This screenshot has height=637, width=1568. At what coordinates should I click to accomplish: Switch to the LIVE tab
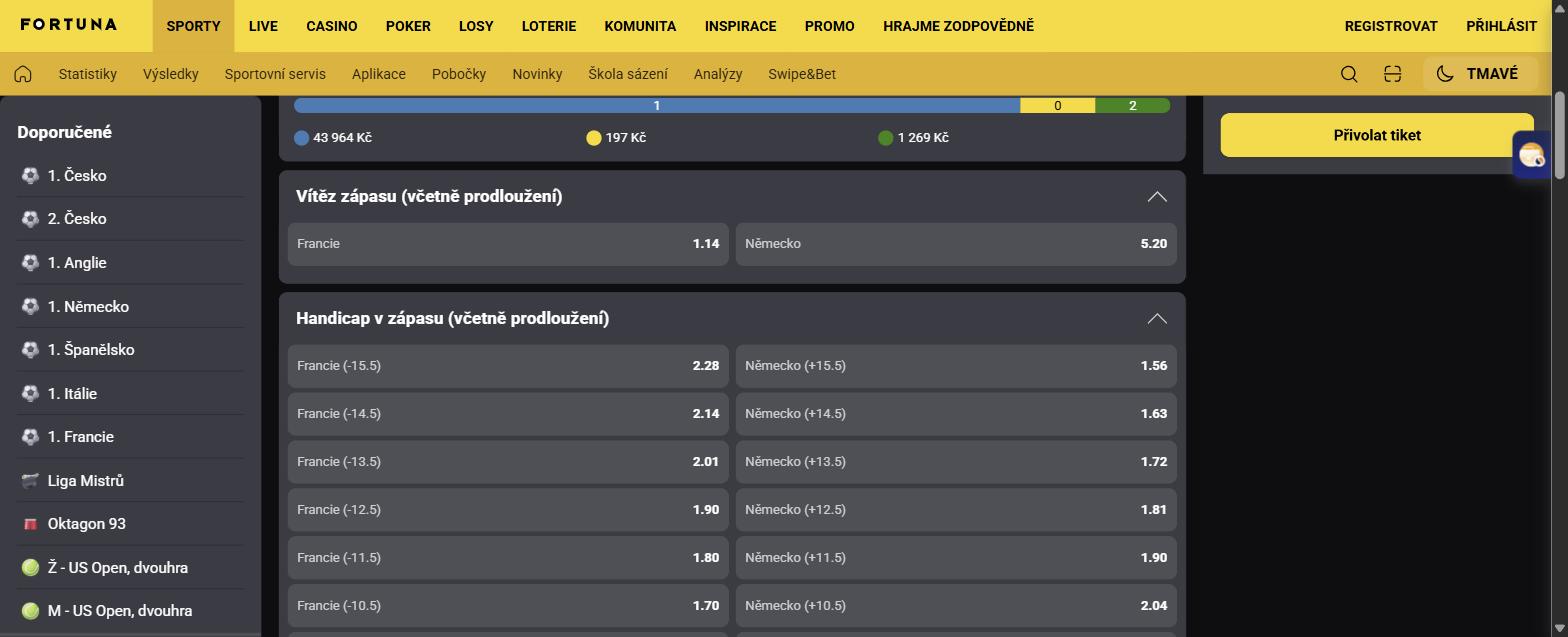point(263,26)
